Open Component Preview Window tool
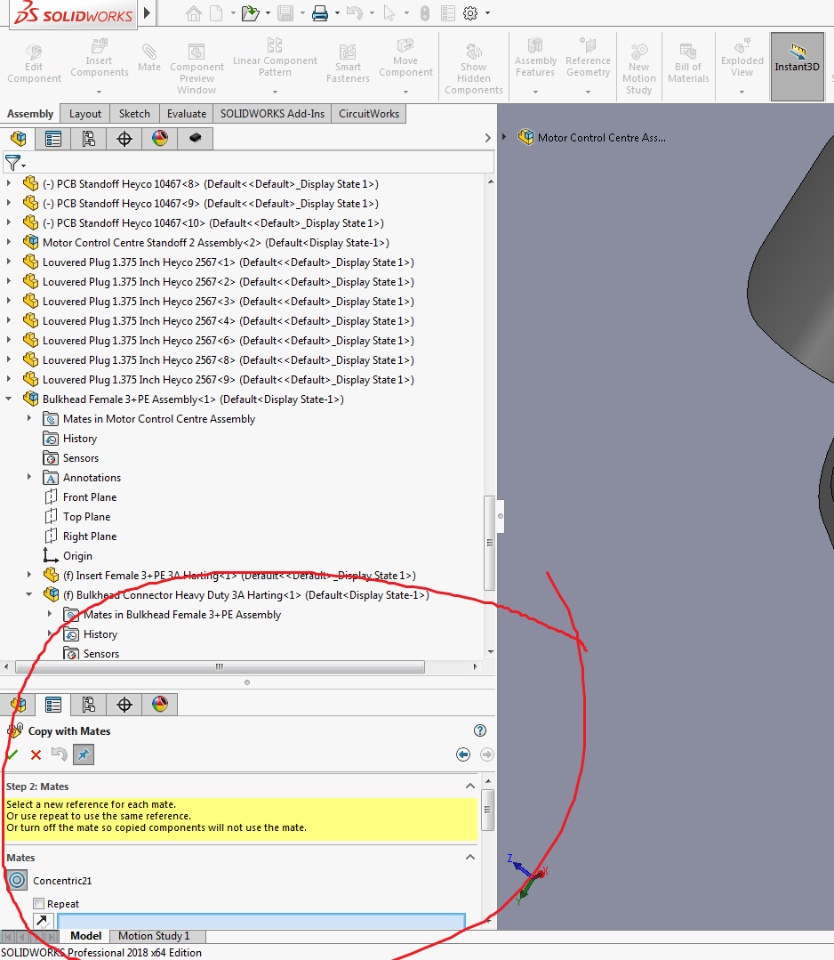 point(197,69)
